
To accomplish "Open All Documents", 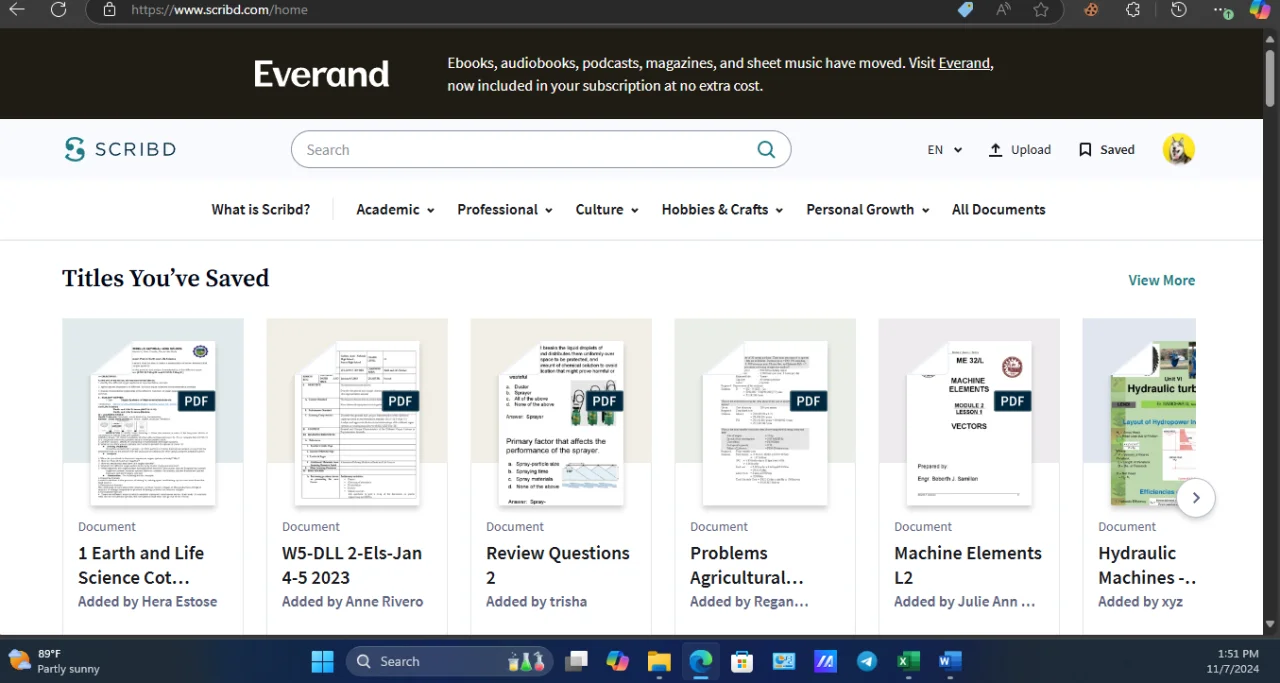I will [998, 210].
